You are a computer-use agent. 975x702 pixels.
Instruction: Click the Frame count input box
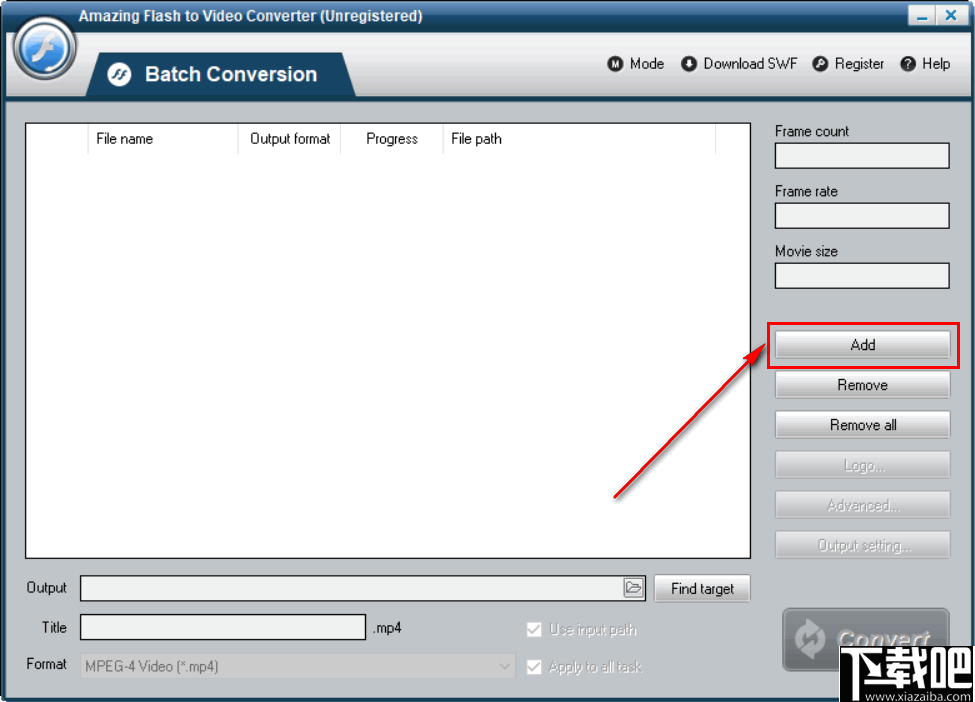[861, 156]
